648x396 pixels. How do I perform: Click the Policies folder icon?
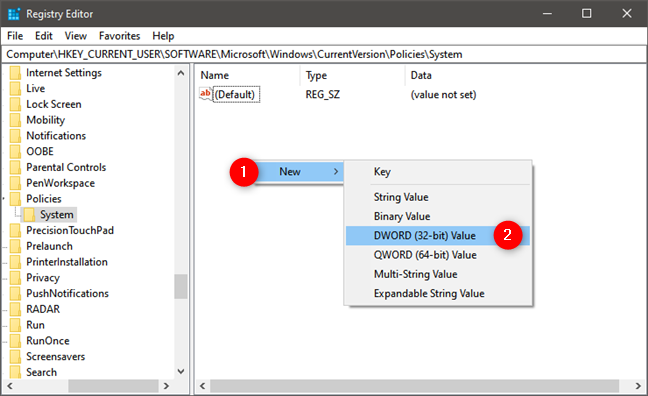coord(15,199)
